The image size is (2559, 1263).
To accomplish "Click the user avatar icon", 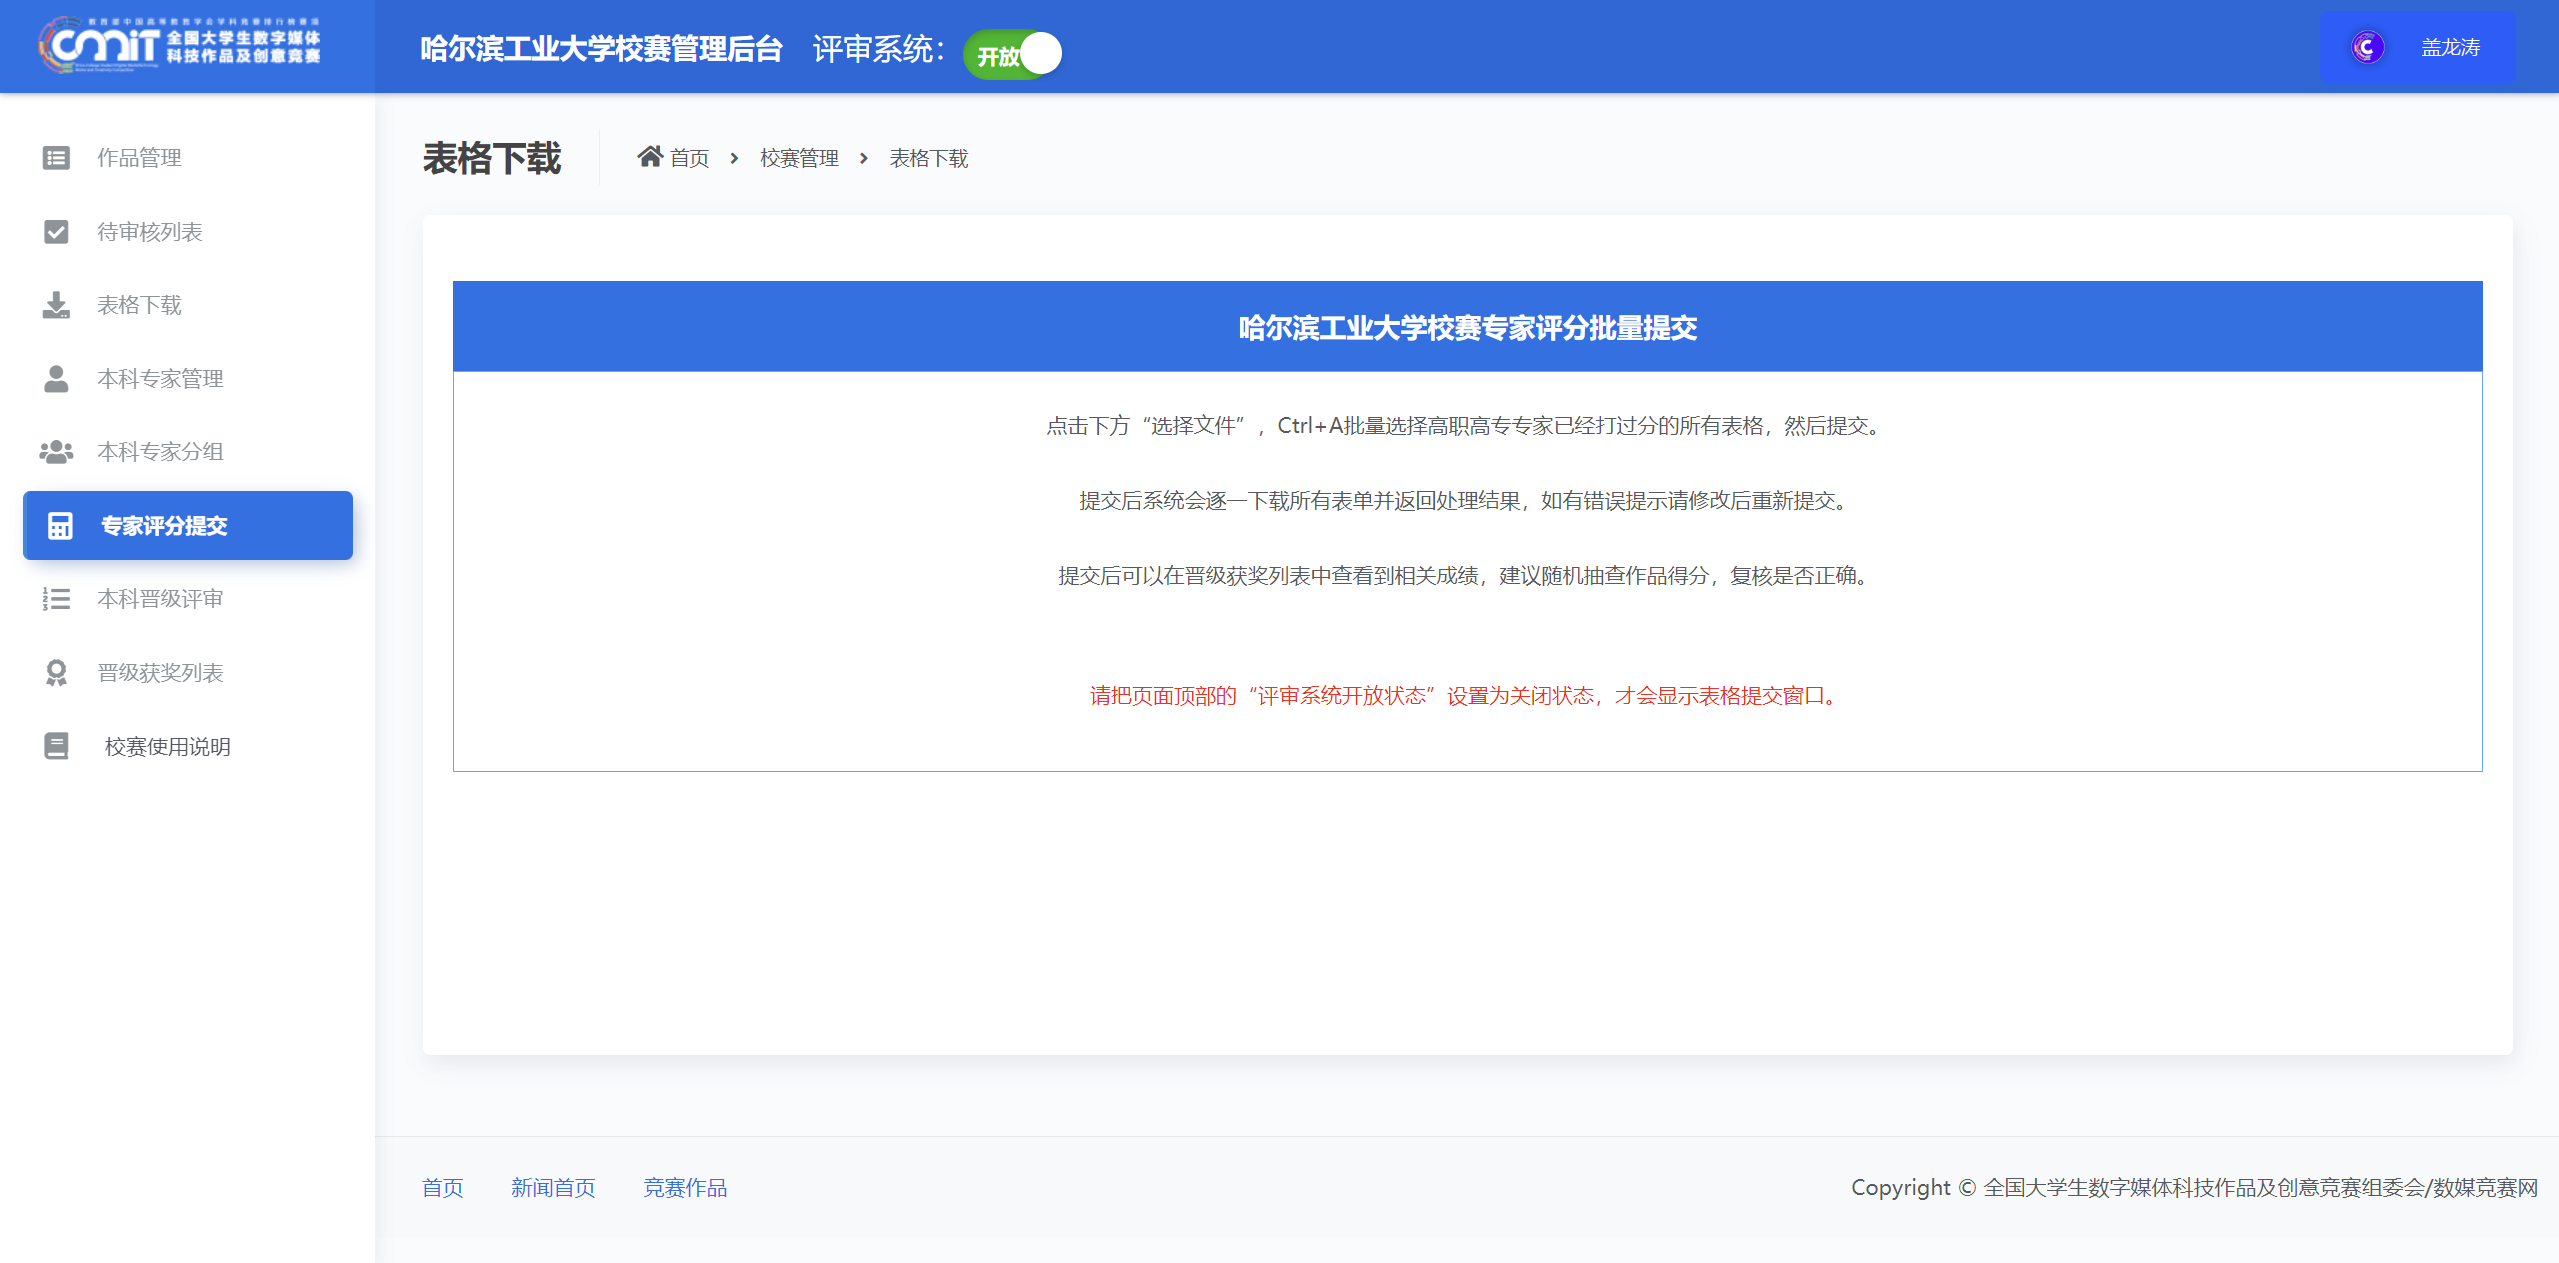I will [x=2367, y=47].
